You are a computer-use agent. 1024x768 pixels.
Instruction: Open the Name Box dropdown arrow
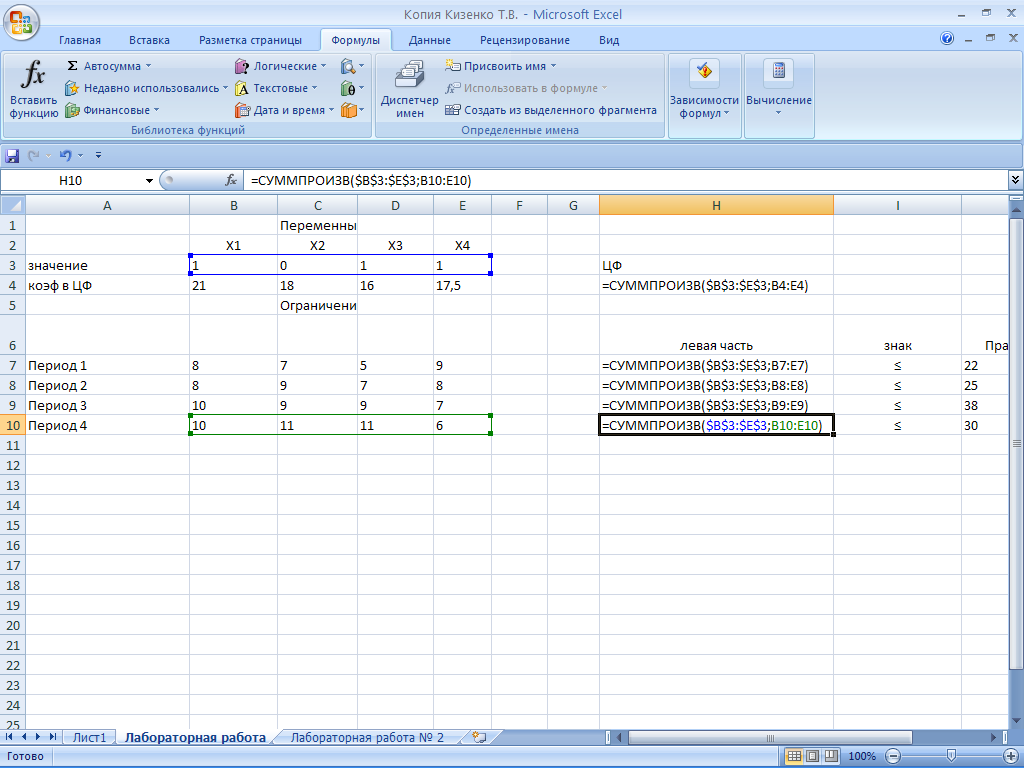[x=150, y=180]
